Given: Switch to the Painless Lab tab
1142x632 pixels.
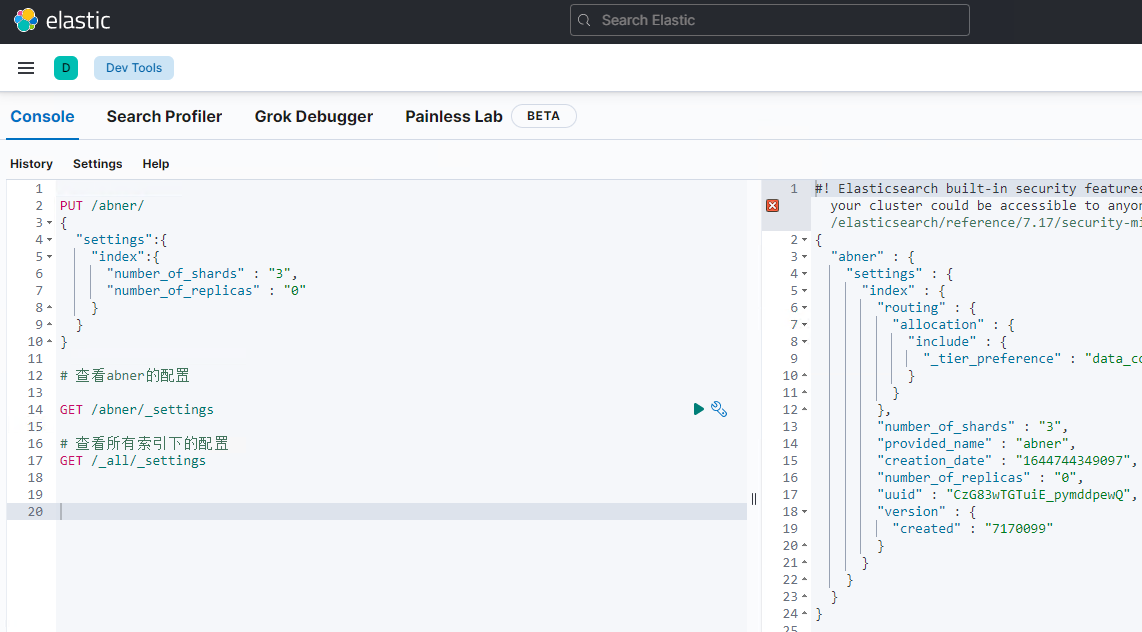Looking at the screenshot, I should [x=454, y=116].
